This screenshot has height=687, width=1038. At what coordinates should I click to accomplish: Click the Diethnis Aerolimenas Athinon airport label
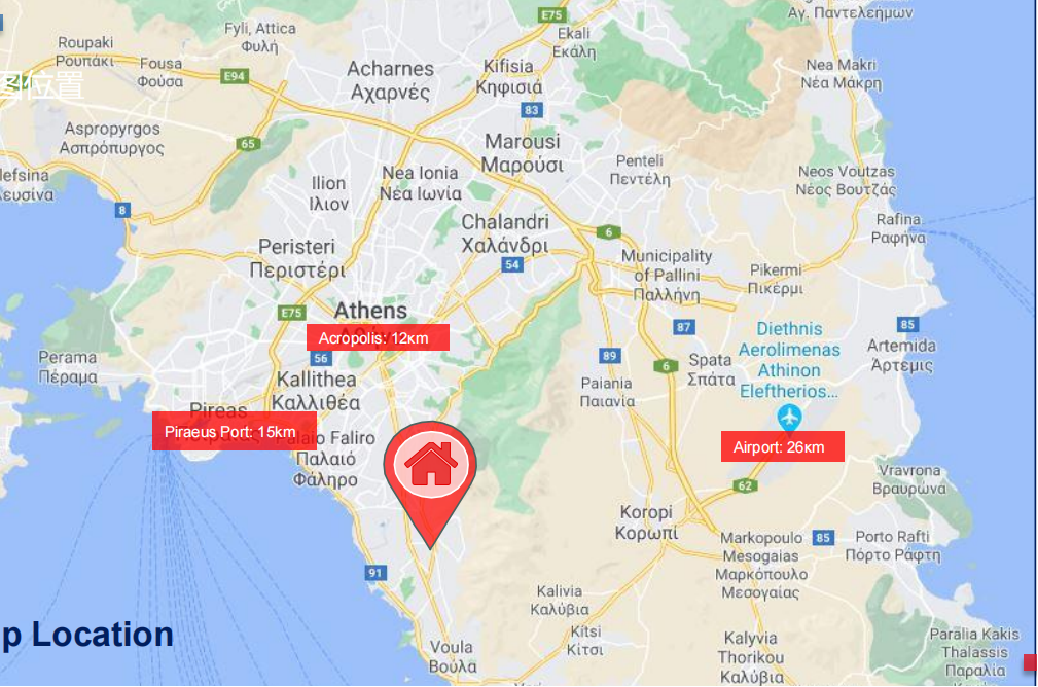click(x=789, y=359)
